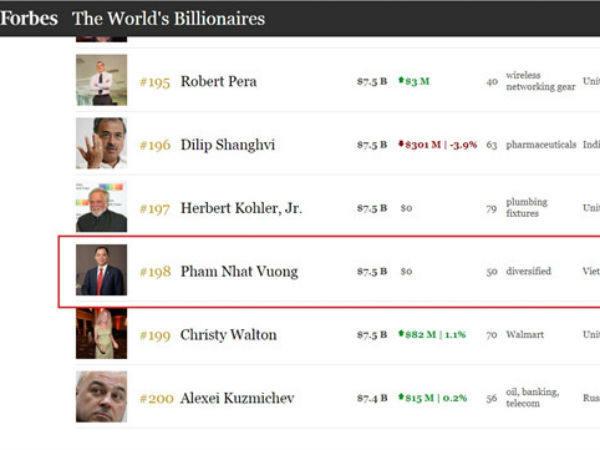The image size is (600, 450).
Task: Click the green up arrow beside $3 M
Action: click(x=401, y=80)
